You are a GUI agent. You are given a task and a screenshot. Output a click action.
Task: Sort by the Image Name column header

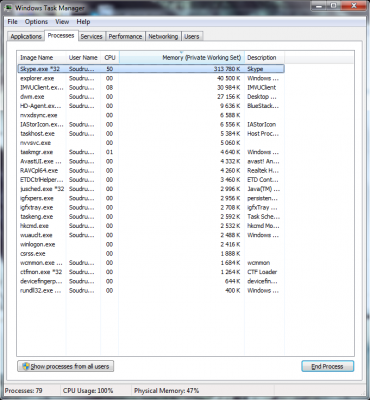[41, 57]
